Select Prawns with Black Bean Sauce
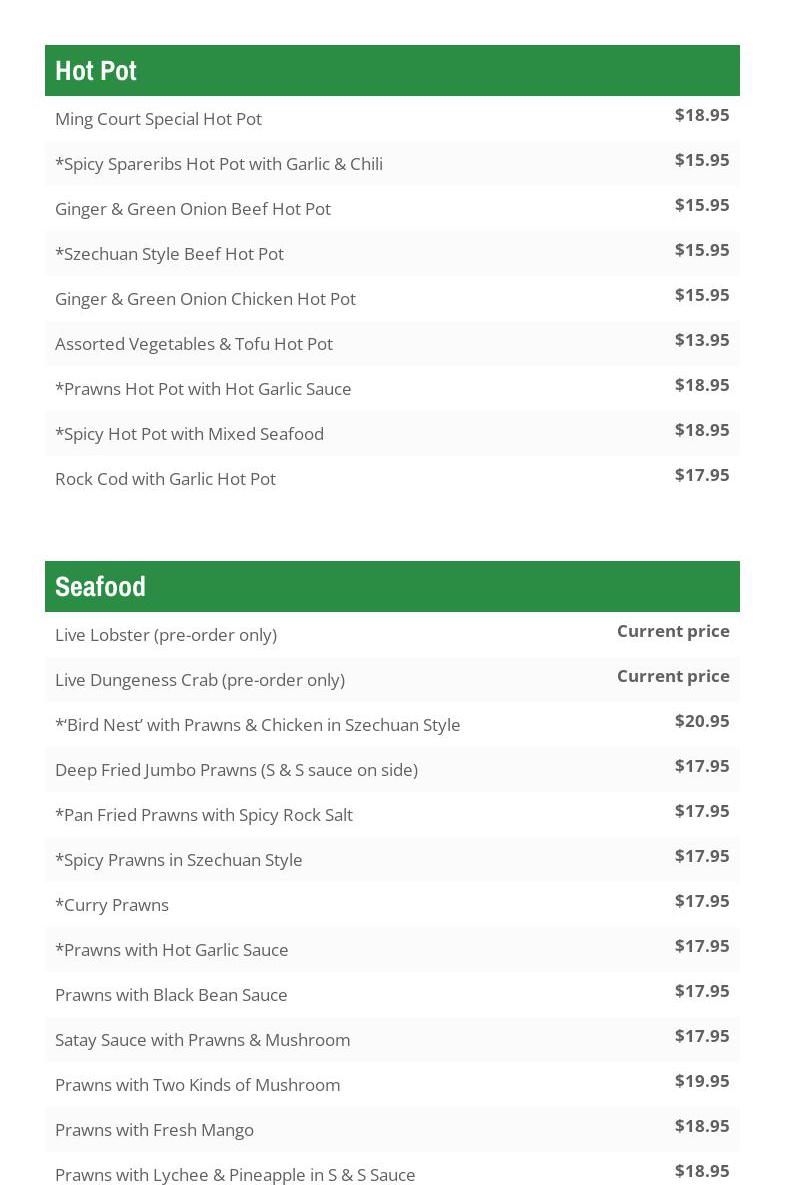The height and width of the screenshot is (1185, 785). point(171,995)
